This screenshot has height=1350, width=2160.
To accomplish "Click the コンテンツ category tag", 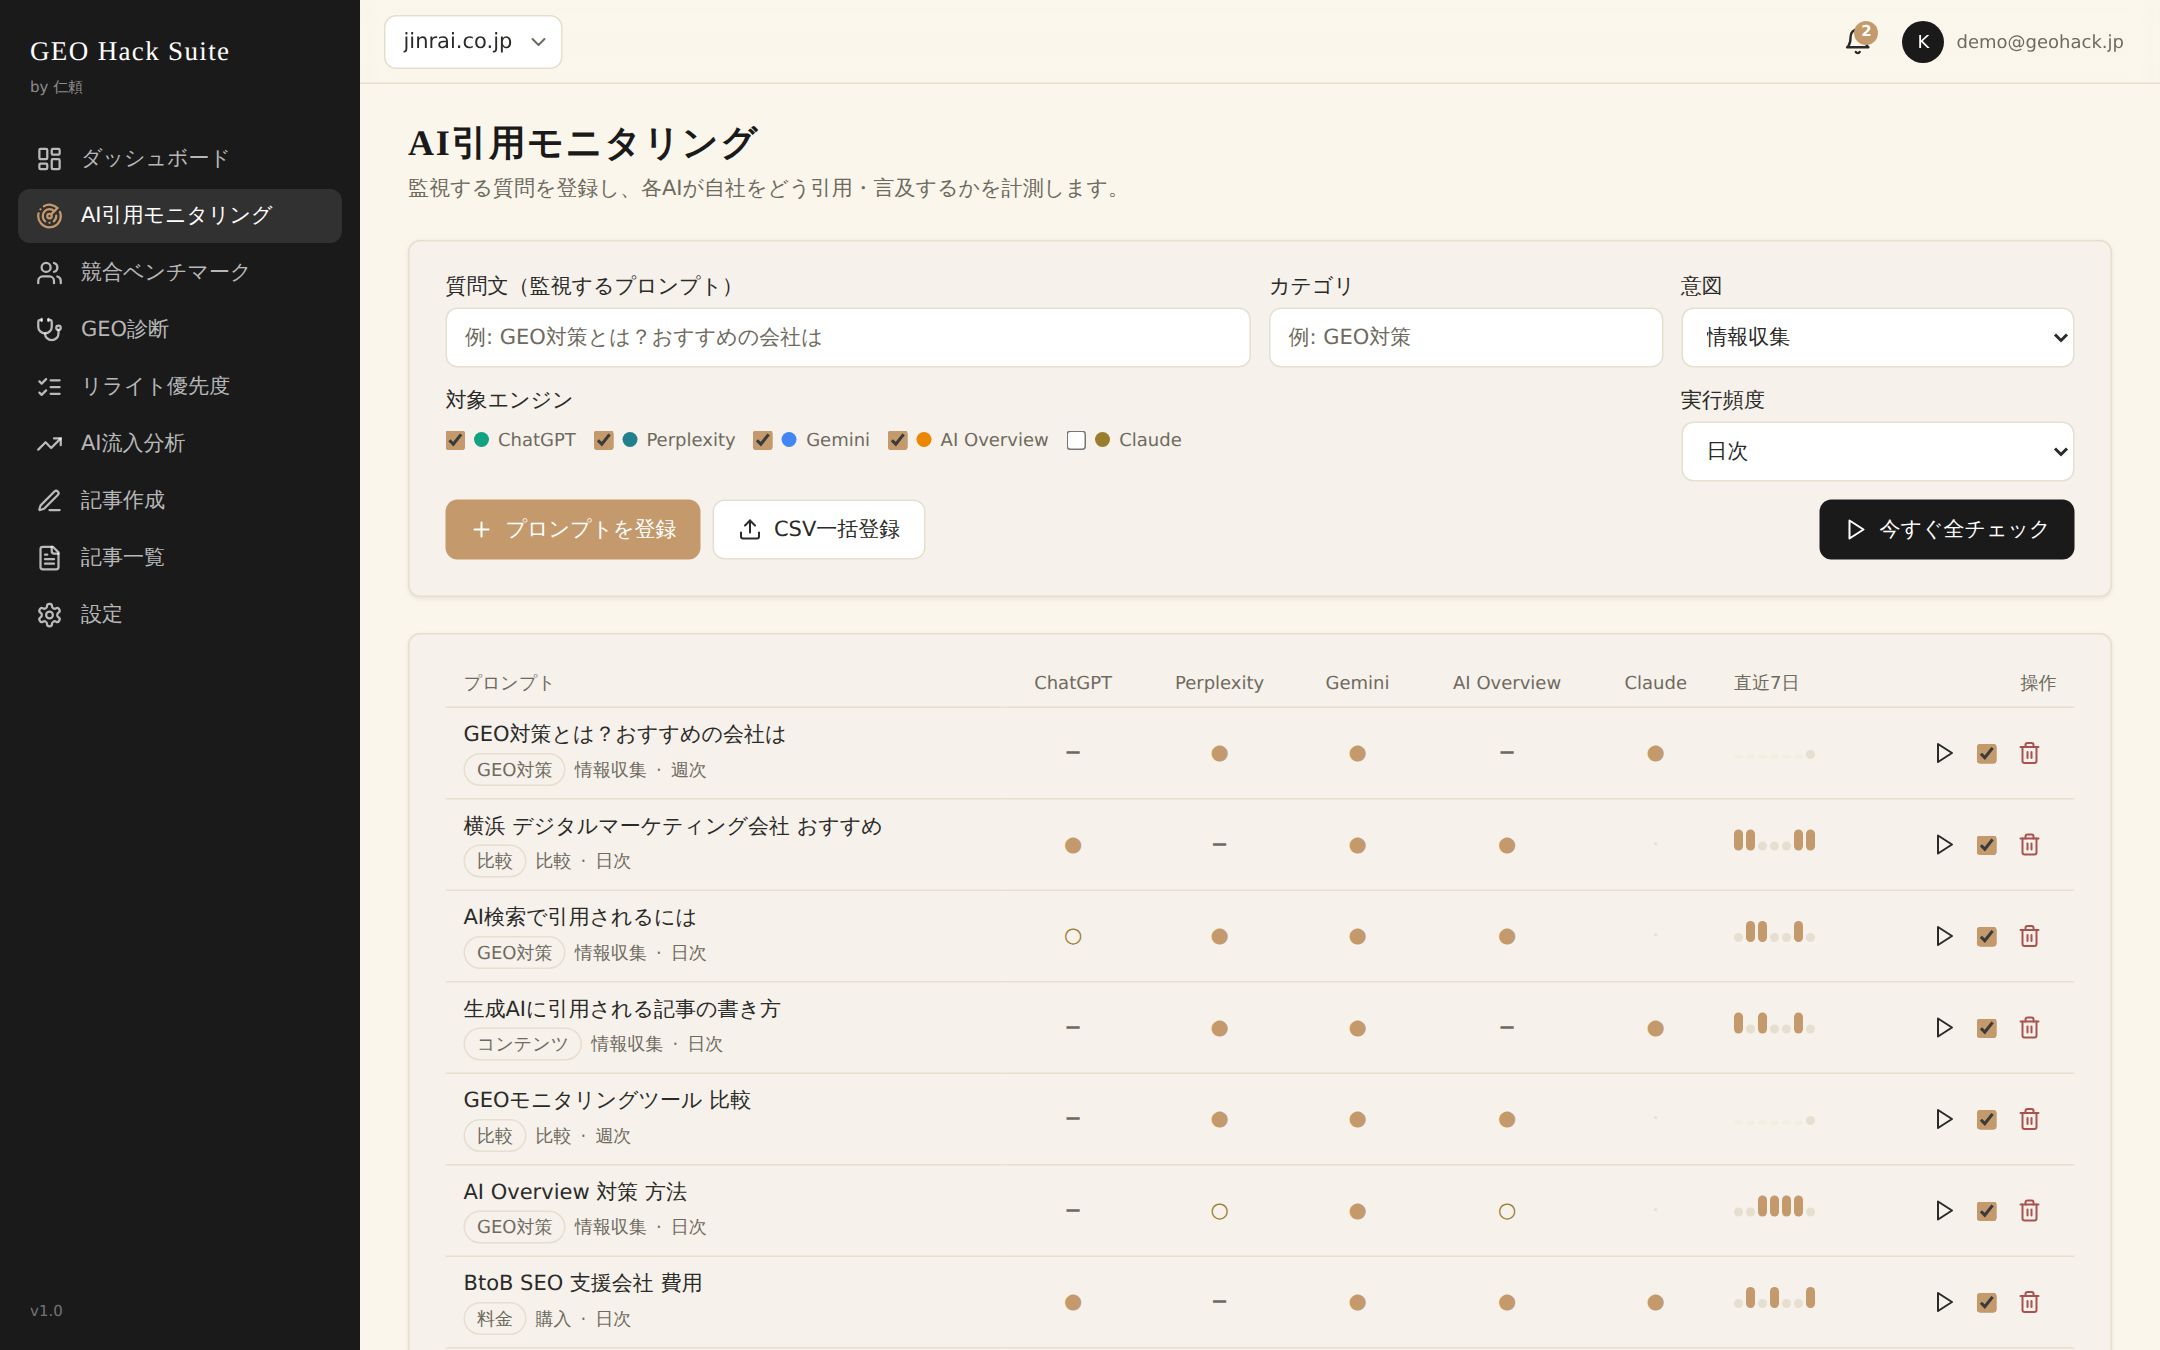I will pyautogui.click(x=522, y=1044).
